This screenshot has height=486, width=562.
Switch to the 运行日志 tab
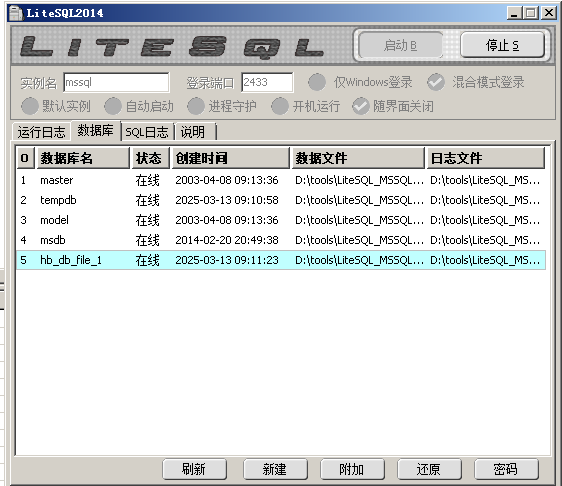click(x=42, y=132)
